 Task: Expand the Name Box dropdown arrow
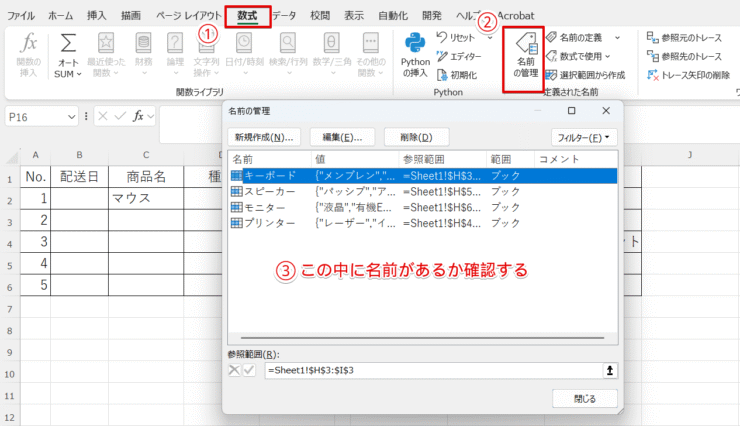pyautogui.click(x=71, y=117)
